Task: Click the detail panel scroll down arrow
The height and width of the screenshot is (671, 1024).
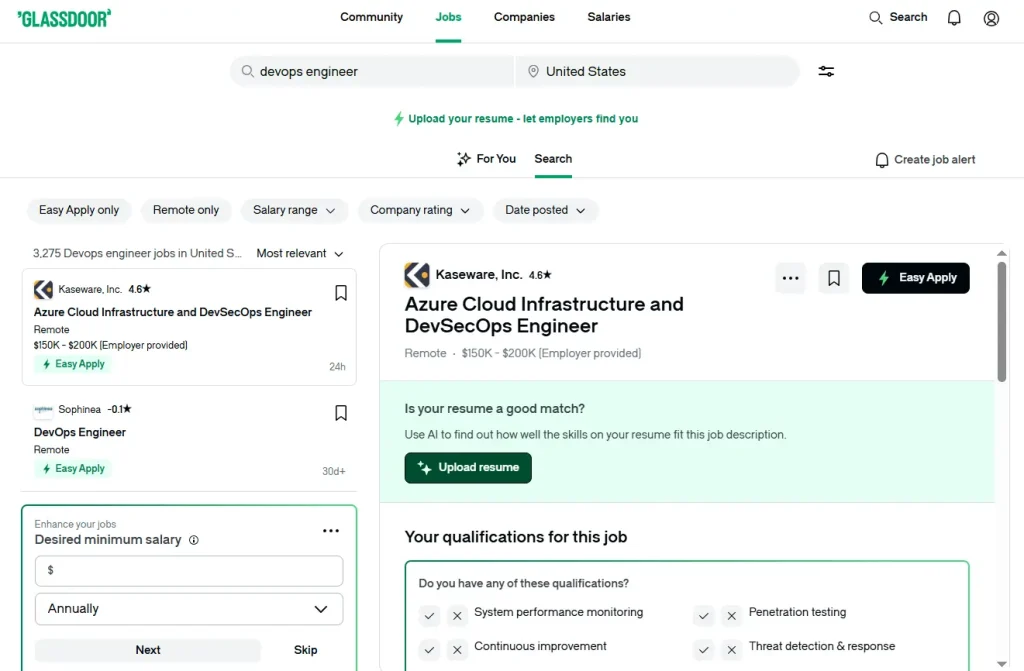Action: (x=1002, y=664)
